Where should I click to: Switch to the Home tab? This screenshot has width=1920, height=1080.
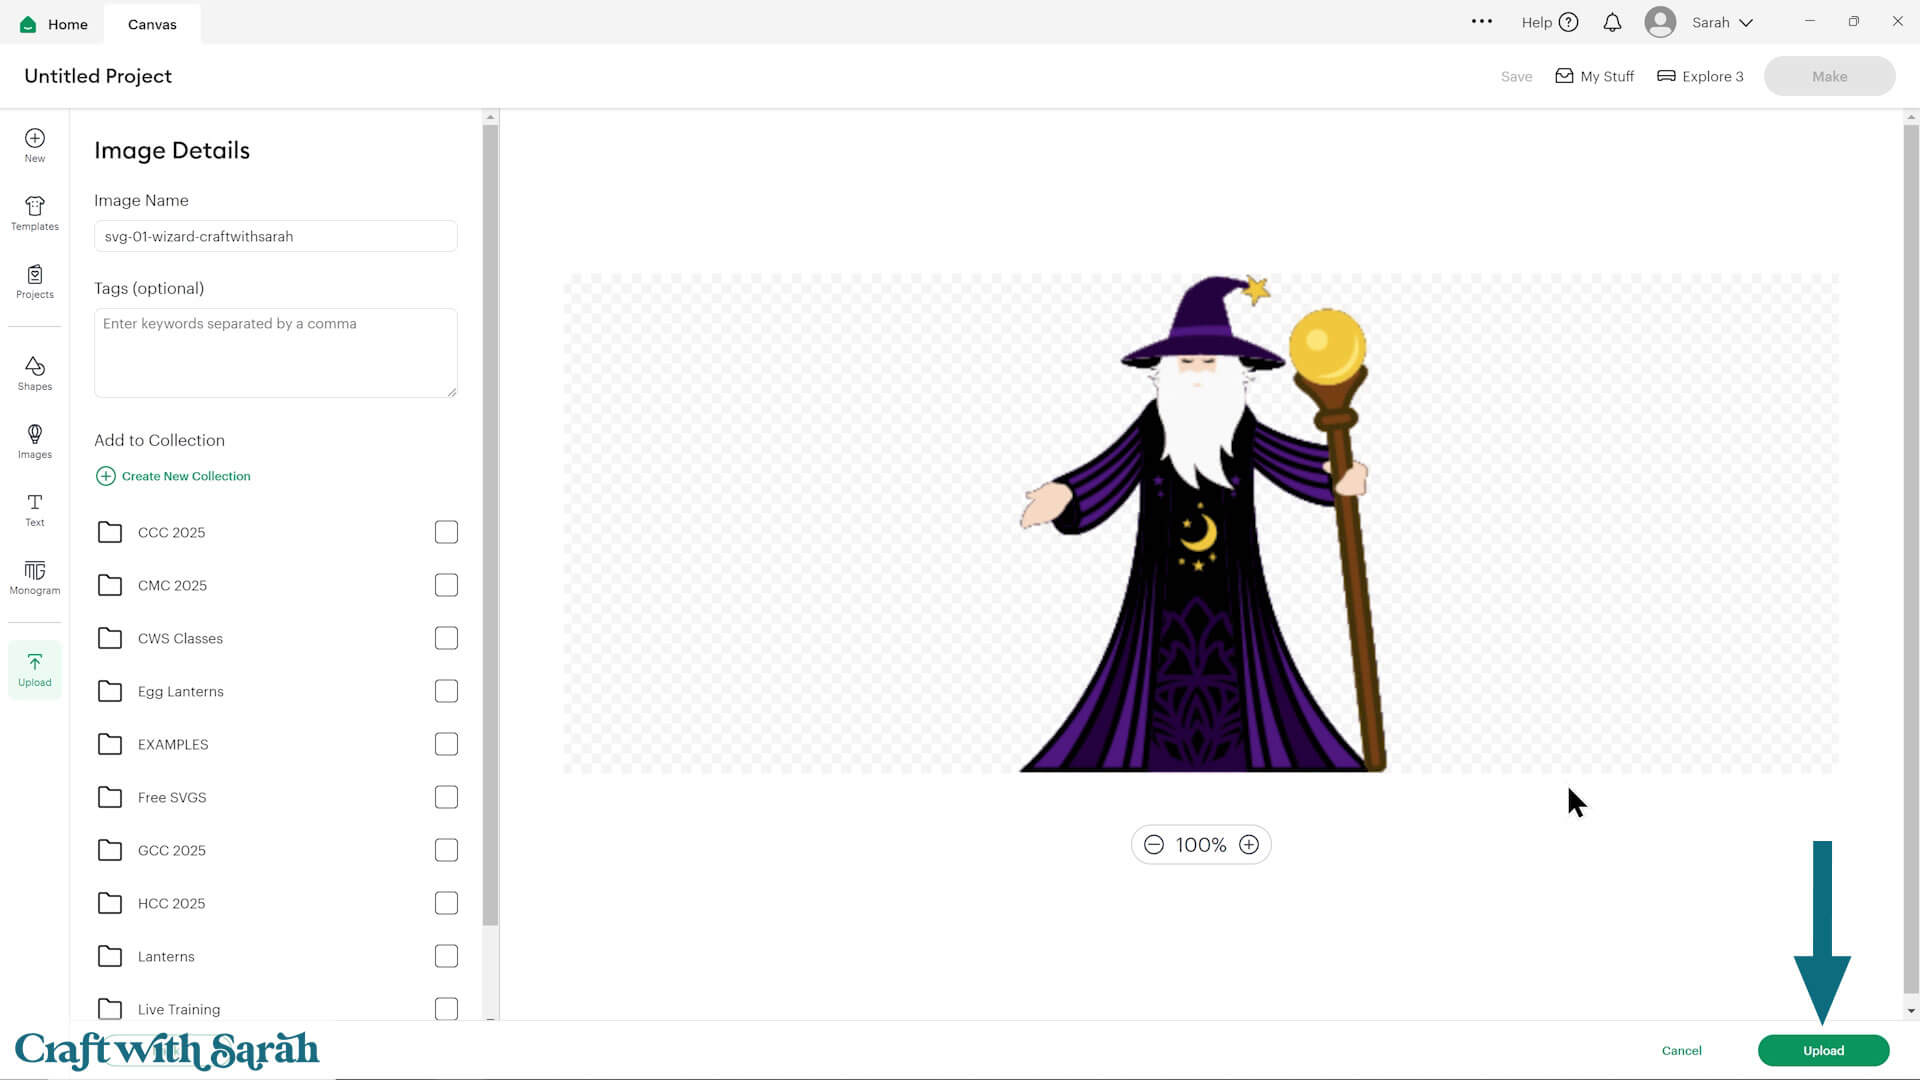(x=53, y=24)
